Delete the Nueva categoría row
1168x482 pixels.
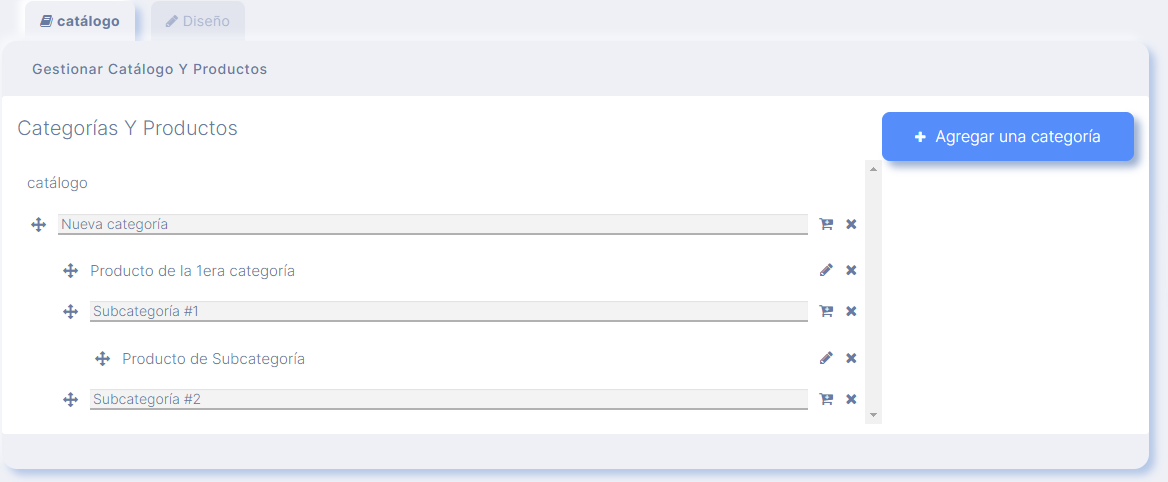coord(851,224)
